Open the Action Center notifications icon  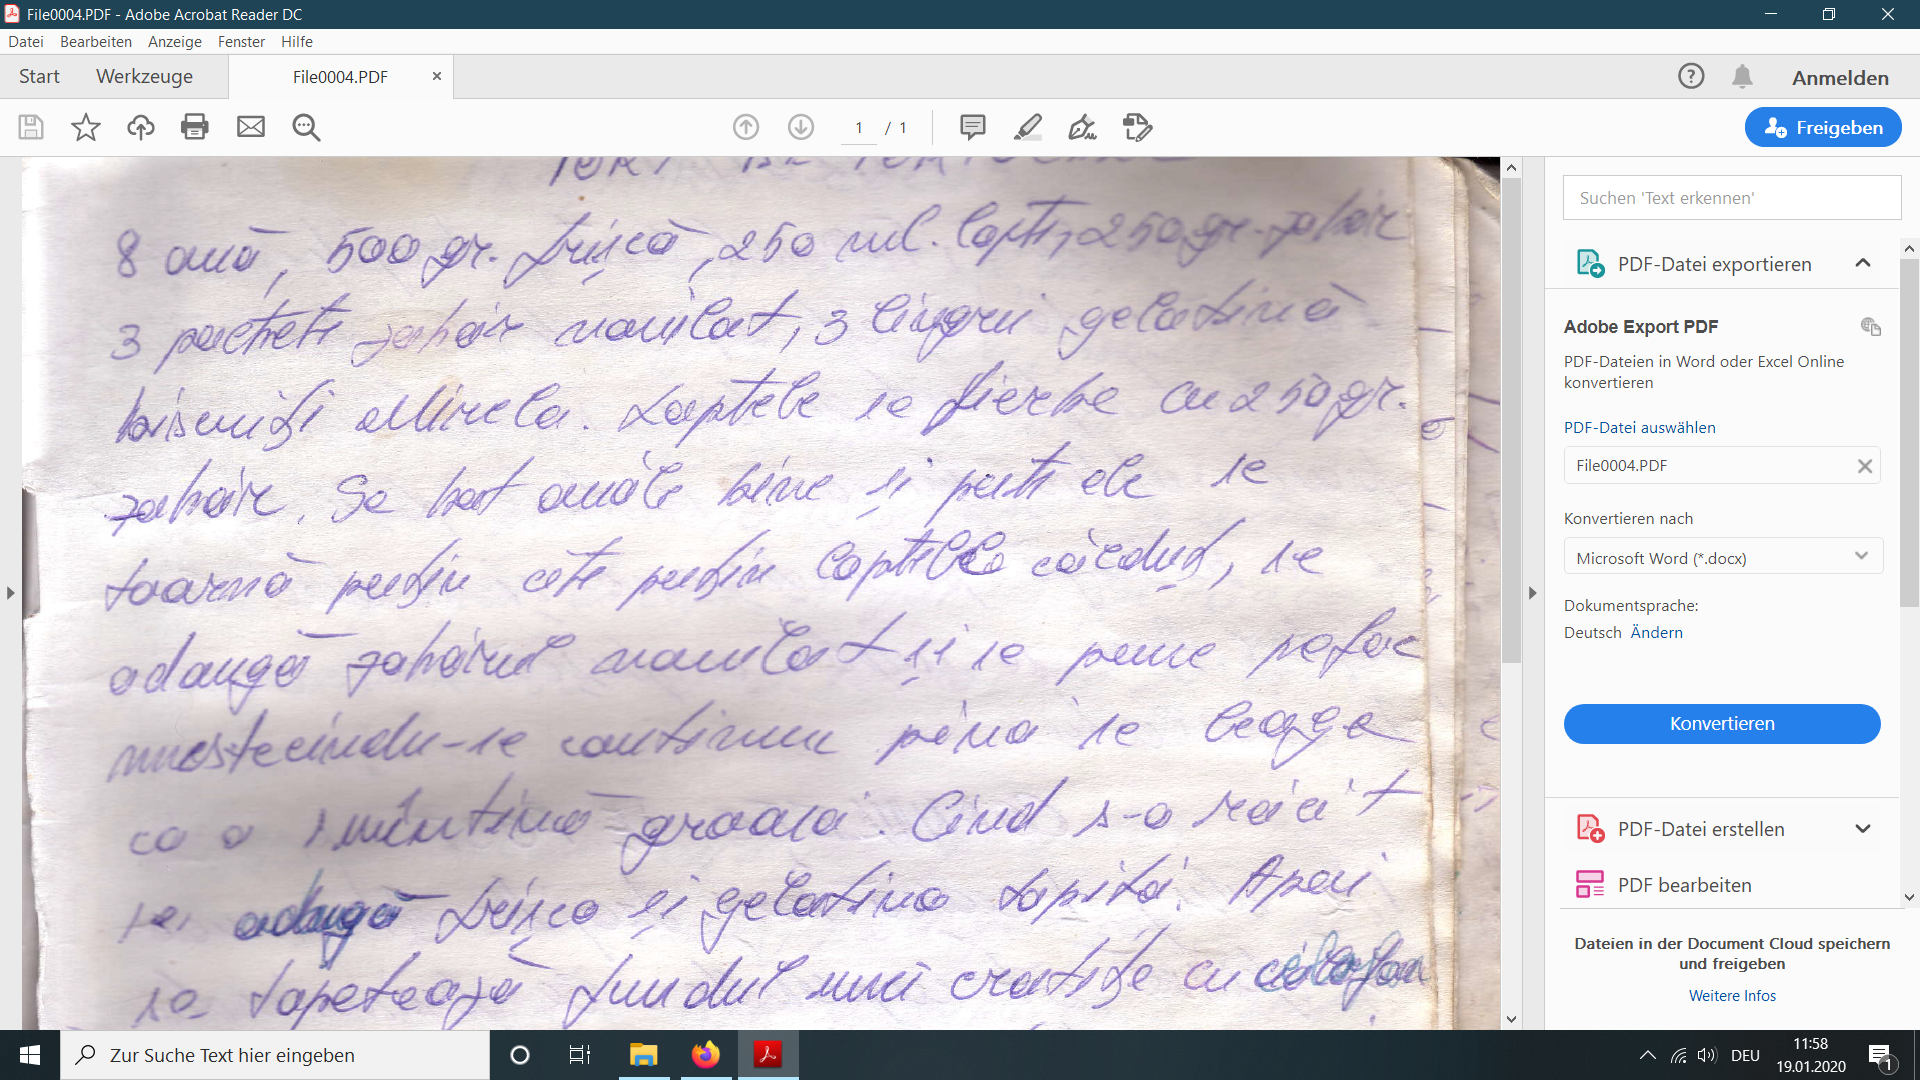1881,1056
